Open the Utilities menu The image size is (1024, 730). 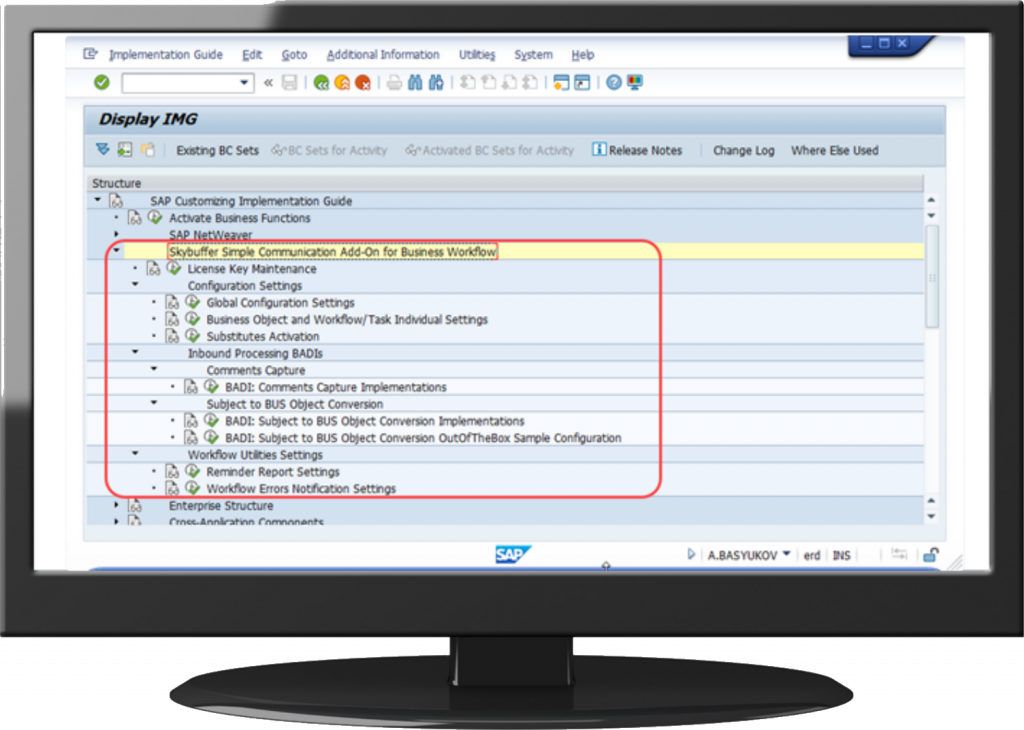477,55
